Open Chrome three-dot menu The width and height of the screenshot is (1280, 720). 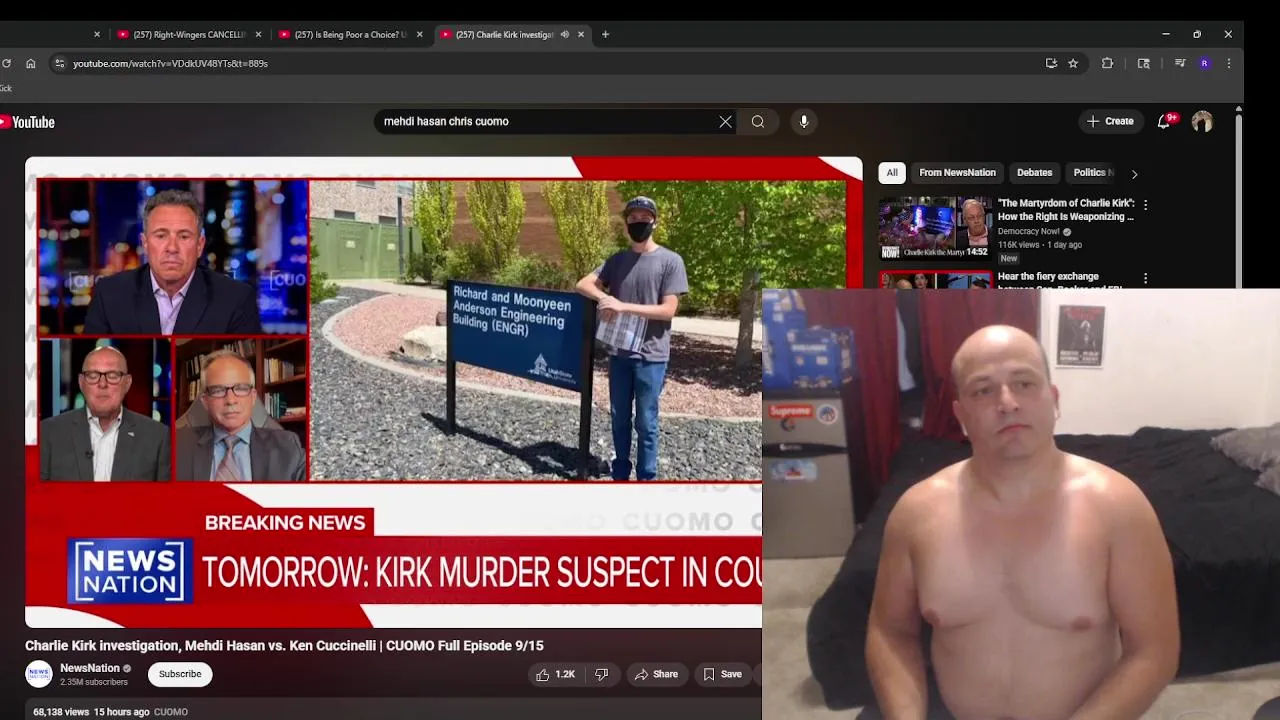(x=1229, y=63)
